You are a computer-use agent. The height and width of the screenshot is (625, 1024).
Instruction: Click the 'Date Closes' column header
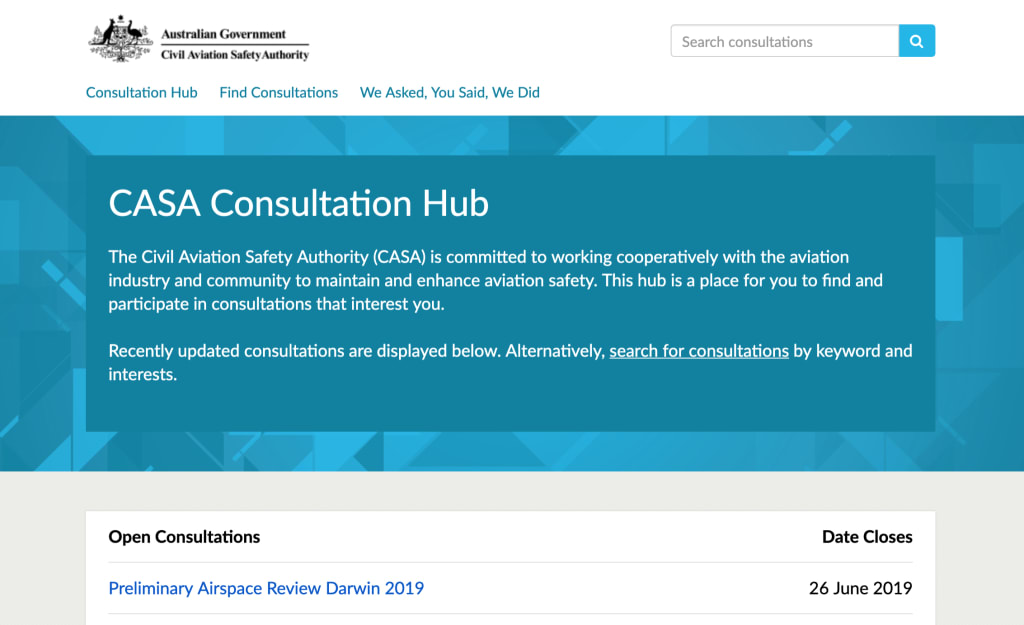[867, 537]
